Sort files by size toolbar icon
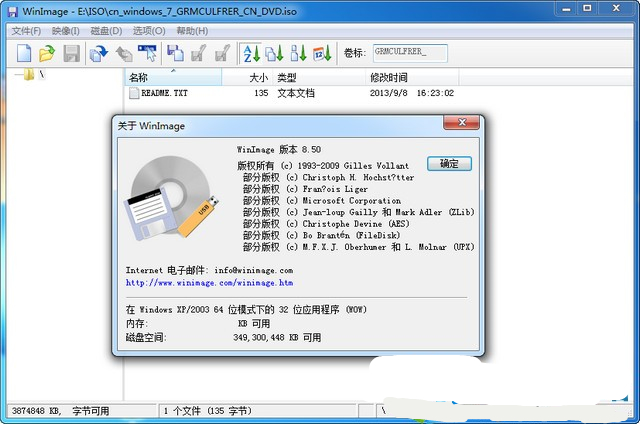Viewport: 640px width, 424px height. point(298,53)
